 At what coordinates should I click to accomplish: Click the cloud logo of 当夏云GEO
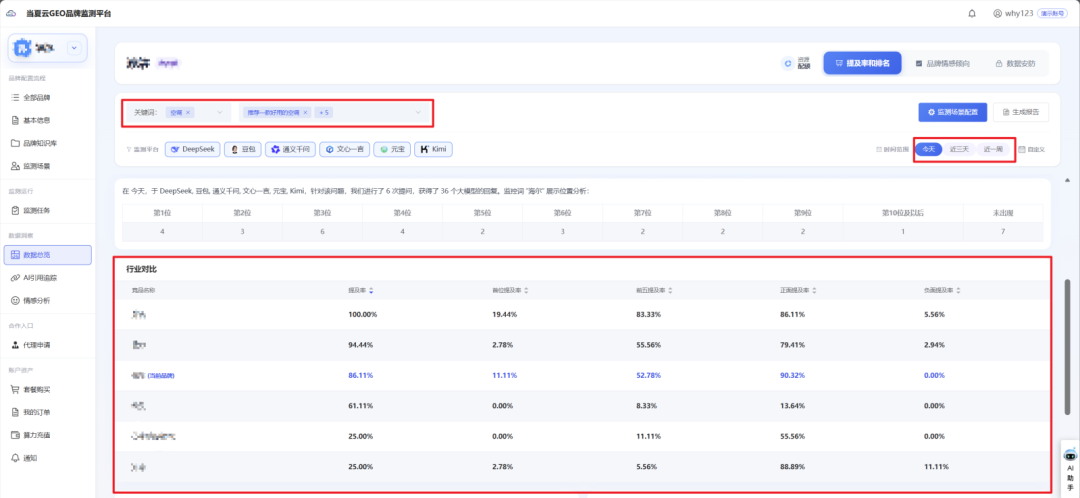point(10,13)
